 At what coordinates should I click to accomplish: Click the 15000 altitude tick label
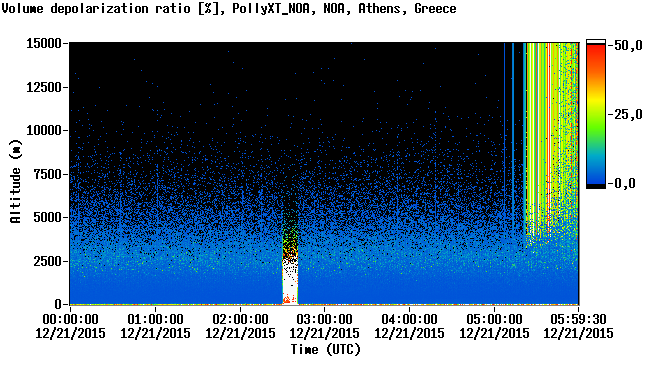click(x=44, y=43)
